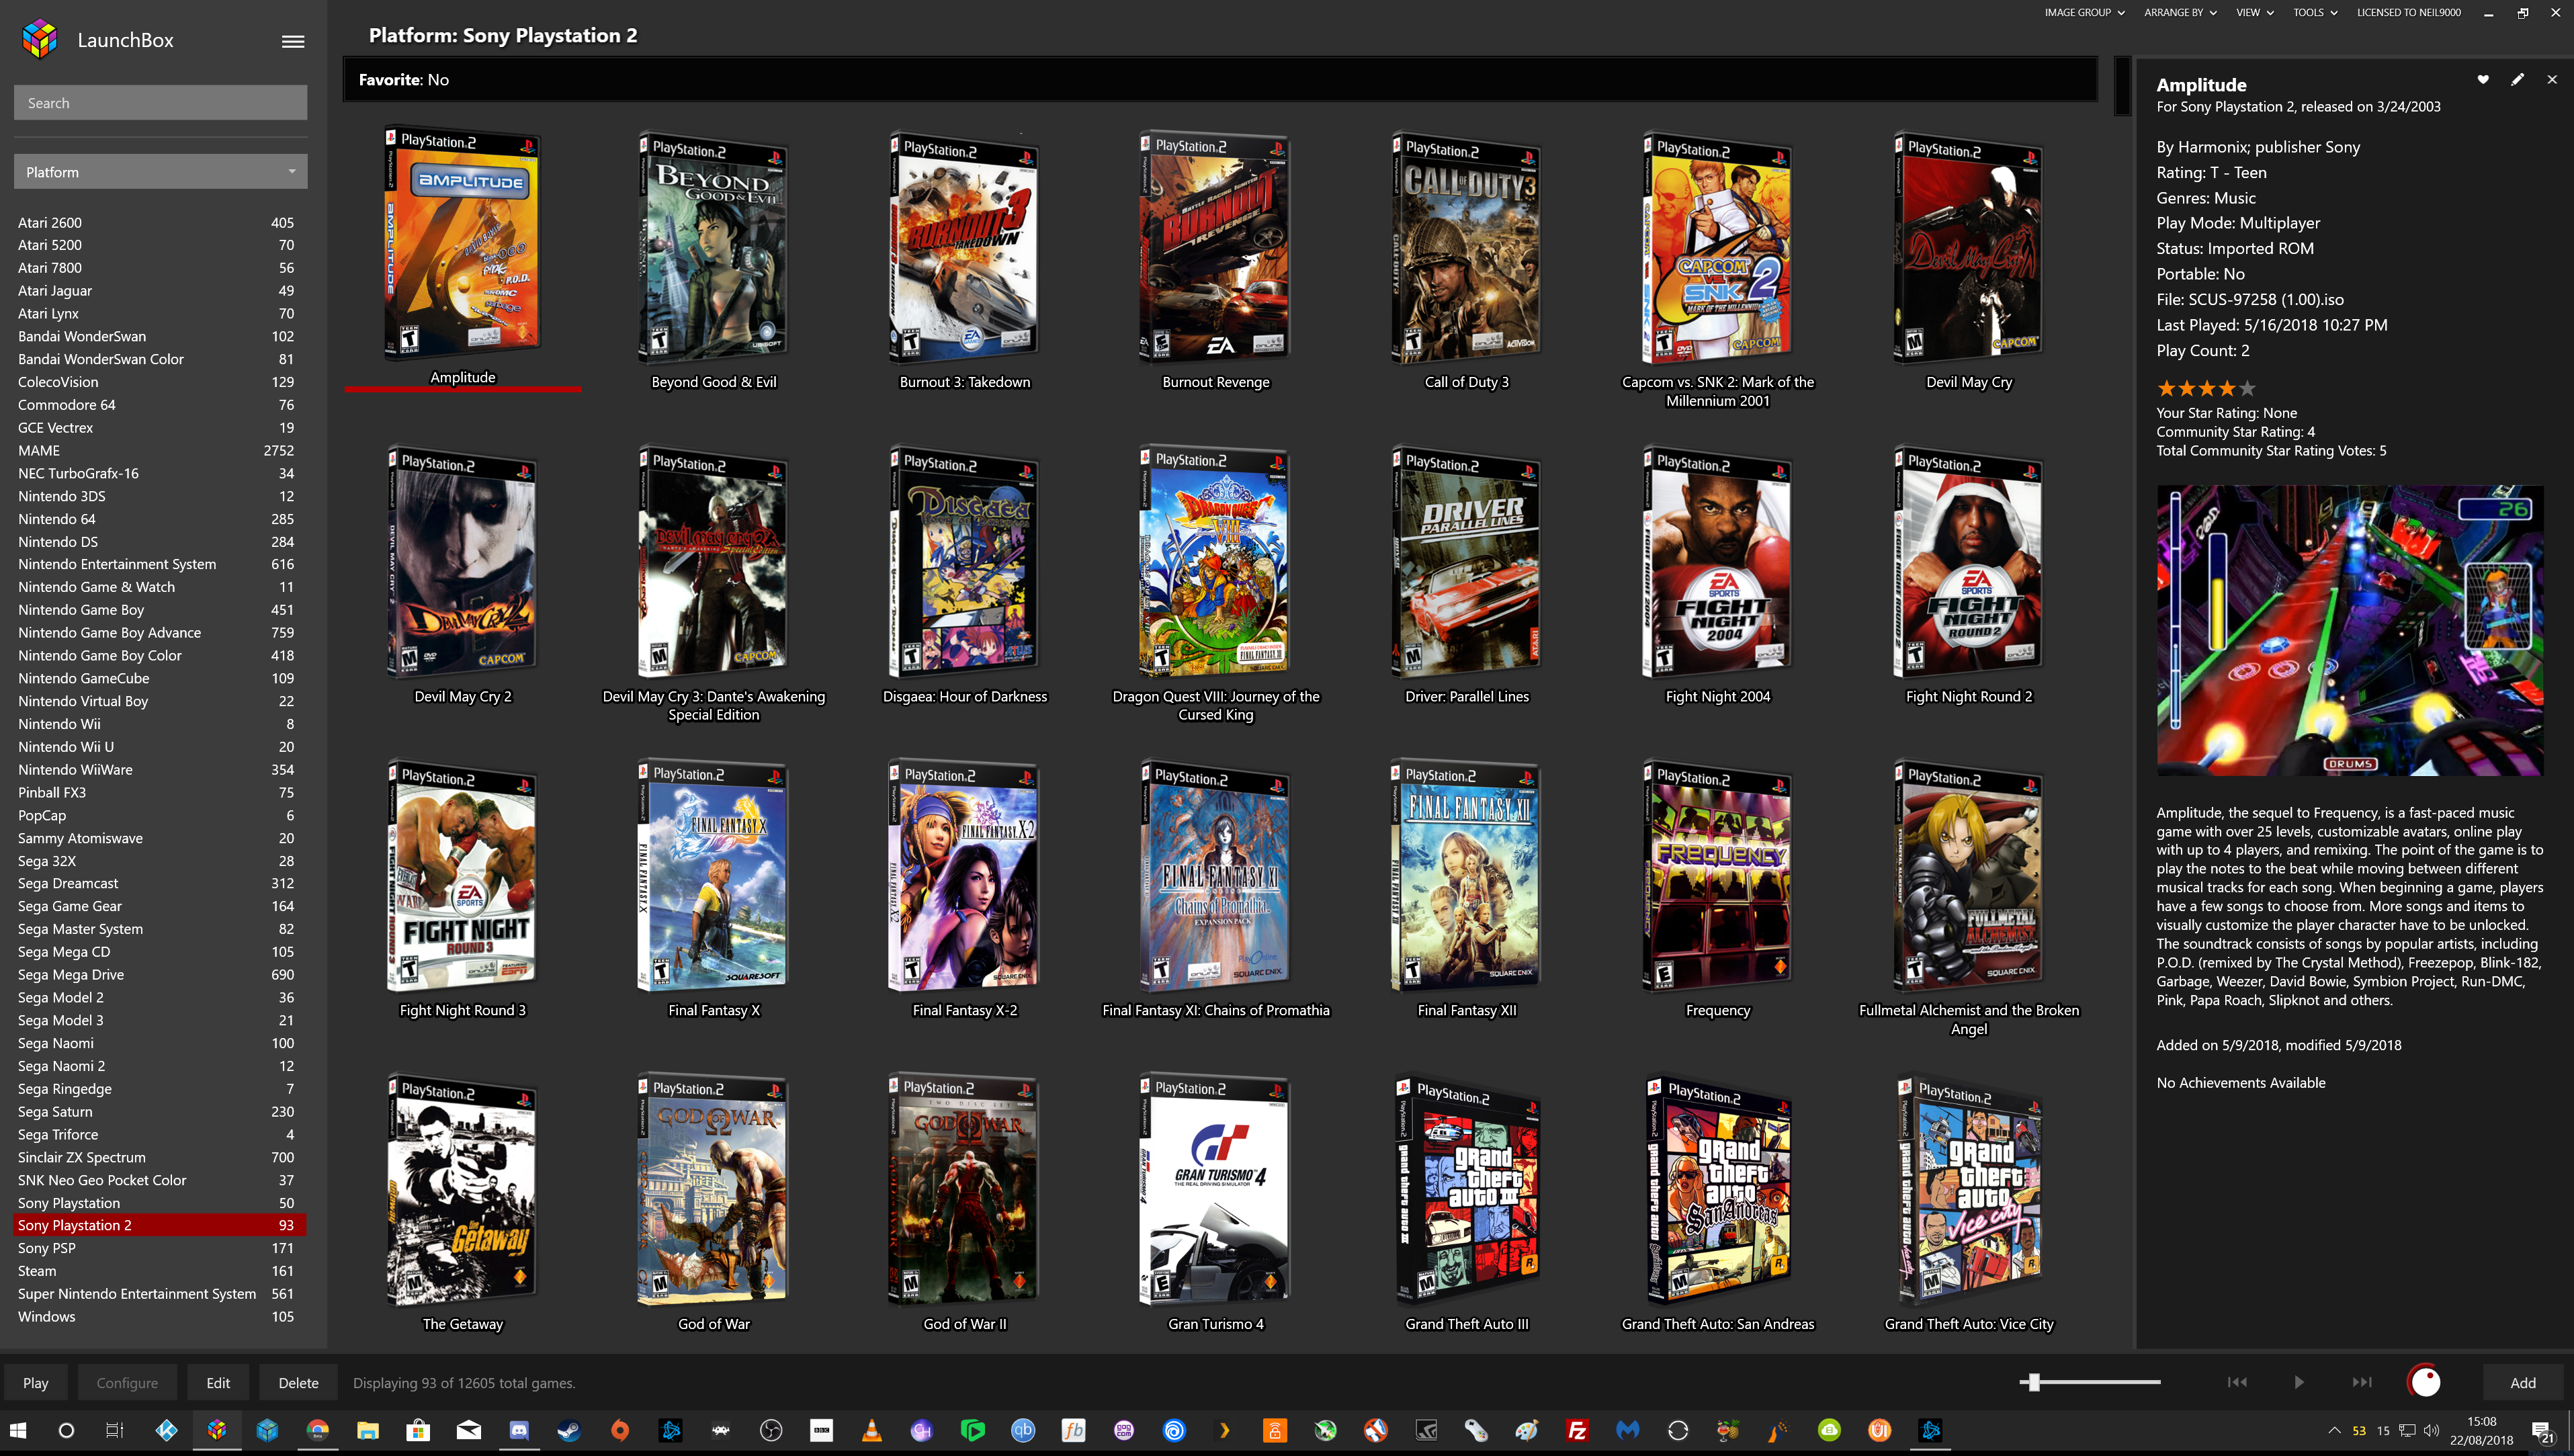Image resolution: width=2574 pixels, height=1456 pixels.
Task: Select the Gran Turismo 4 cover
Action: coord(1215,1190)
